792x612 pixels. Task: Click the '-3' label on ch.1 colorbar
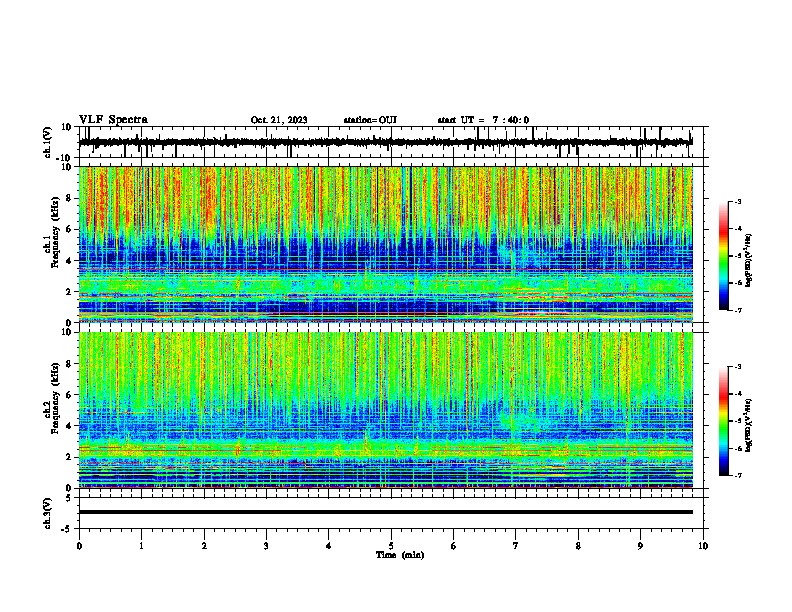pyautogui.click(x=737, y=201)
